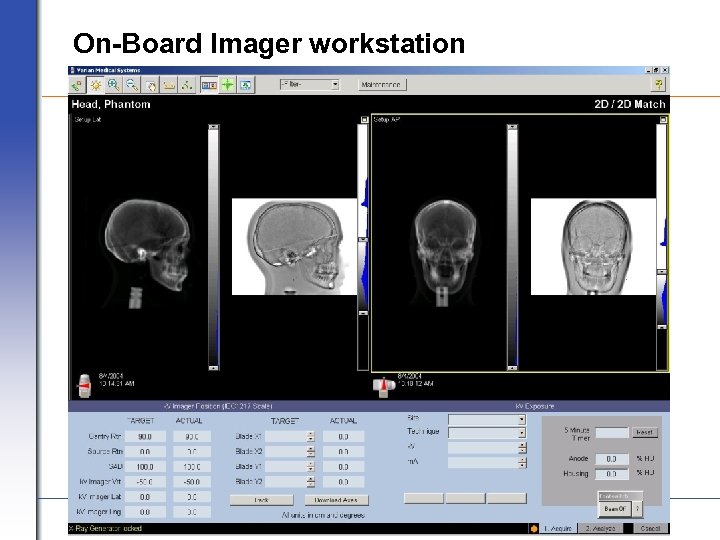Click the Maintenance button
Image resolution: width=720 pixels, height=540 pixels.
tap(381, 84)
